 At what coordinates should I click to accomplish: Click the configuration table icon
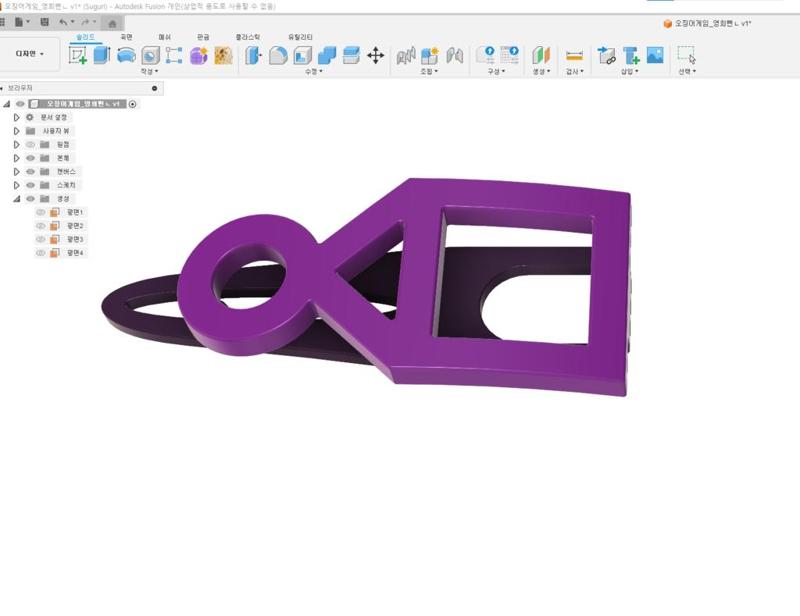click(x=509, y=55)
